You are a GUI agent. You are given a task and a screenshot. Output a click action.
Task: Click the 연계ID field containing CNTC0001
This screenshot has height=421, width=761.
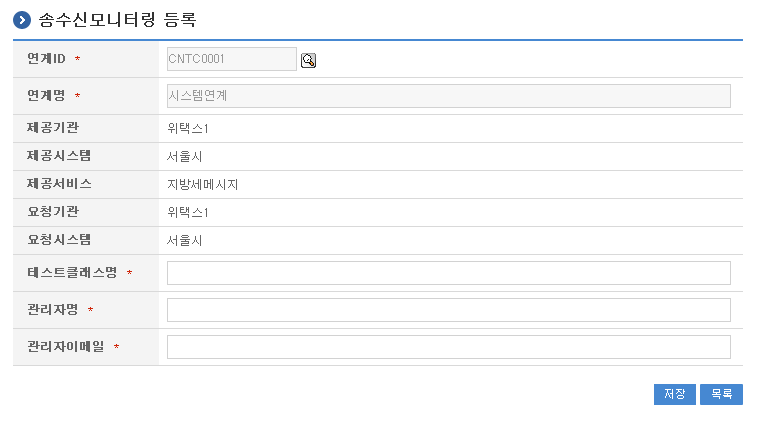pos(231,59)
